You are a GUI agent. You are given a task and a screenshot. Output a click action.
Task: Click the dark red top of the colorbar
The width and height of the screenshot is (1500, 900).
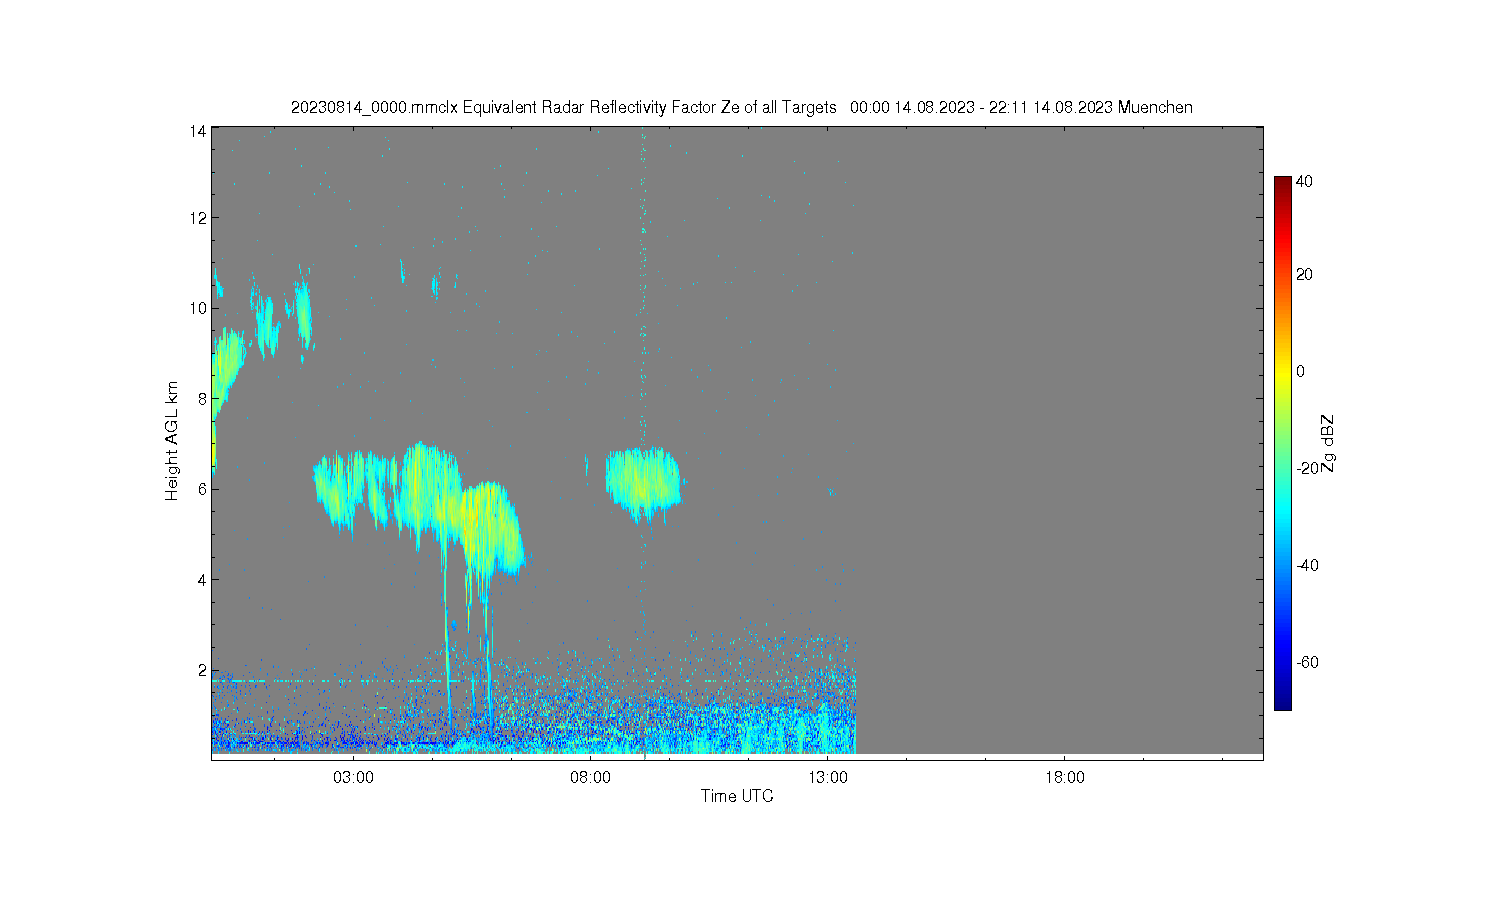click(x=1282, y=185)
